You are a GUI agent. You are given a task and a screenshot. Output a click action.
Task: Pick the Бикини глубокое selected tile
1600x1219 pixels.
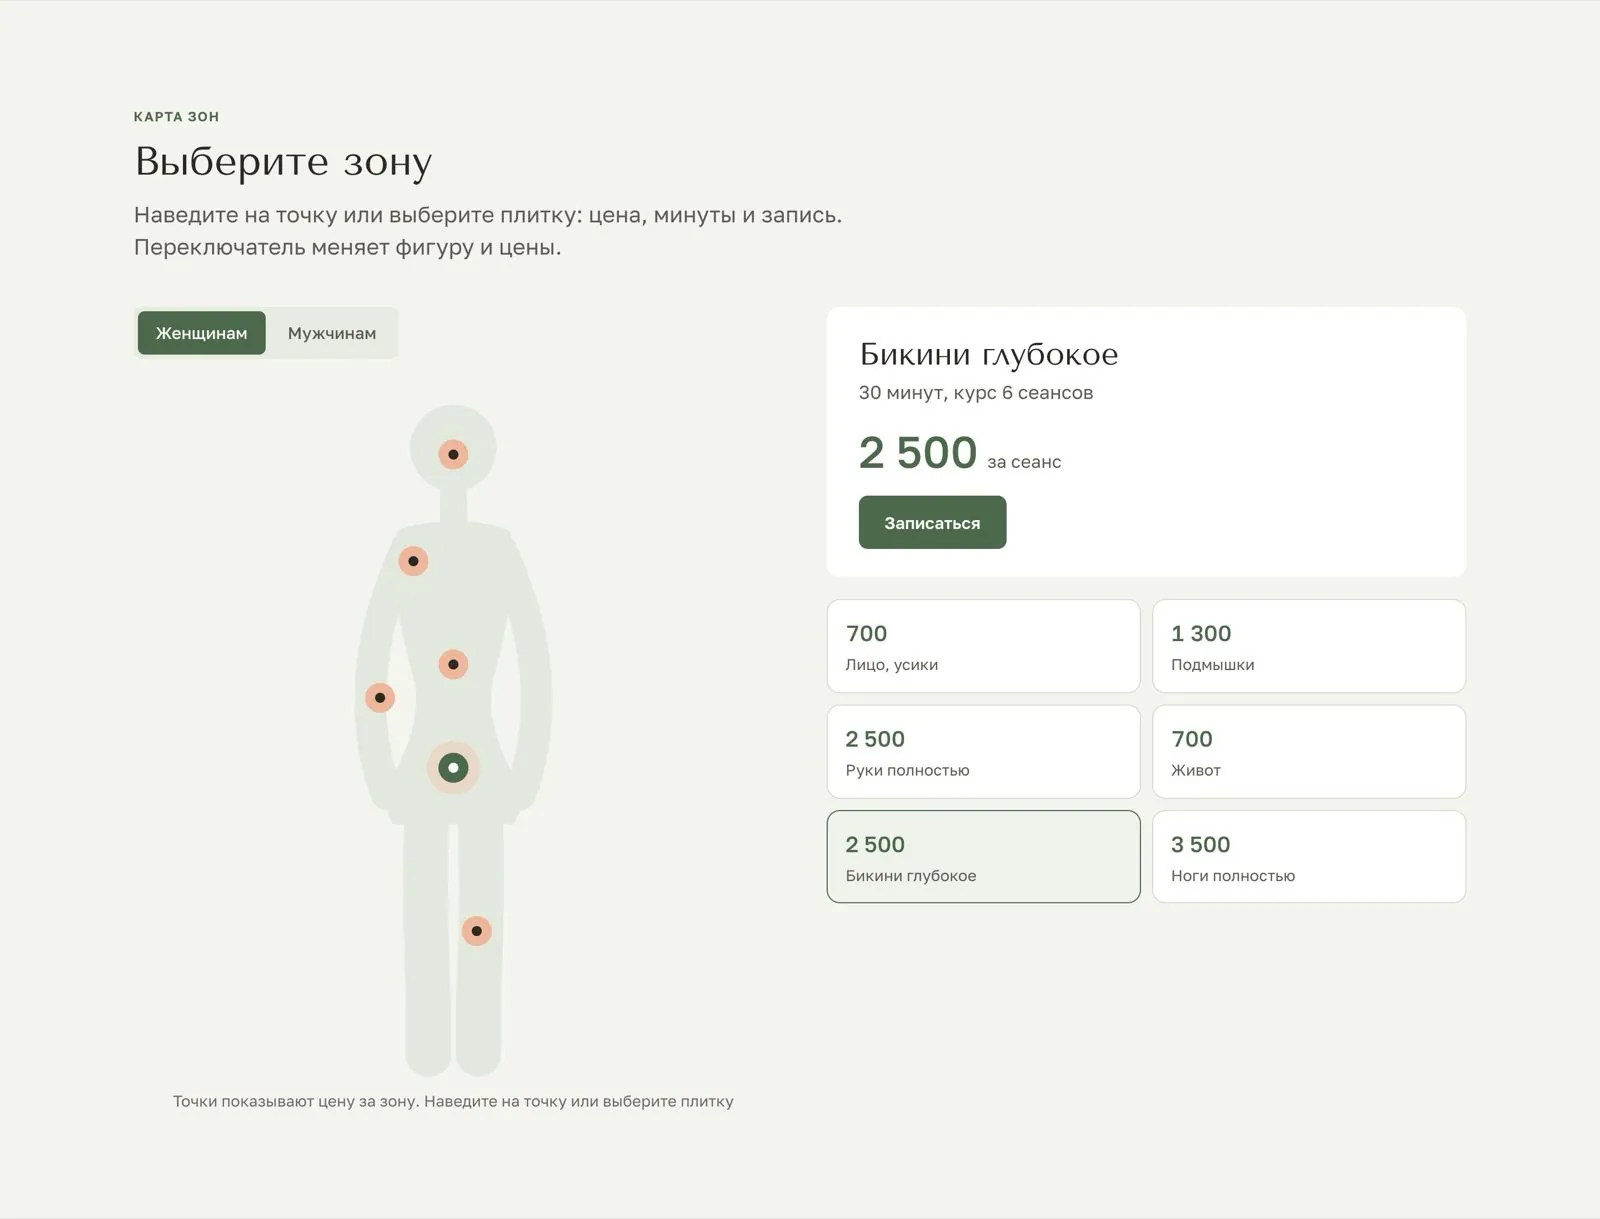(983, 857)
